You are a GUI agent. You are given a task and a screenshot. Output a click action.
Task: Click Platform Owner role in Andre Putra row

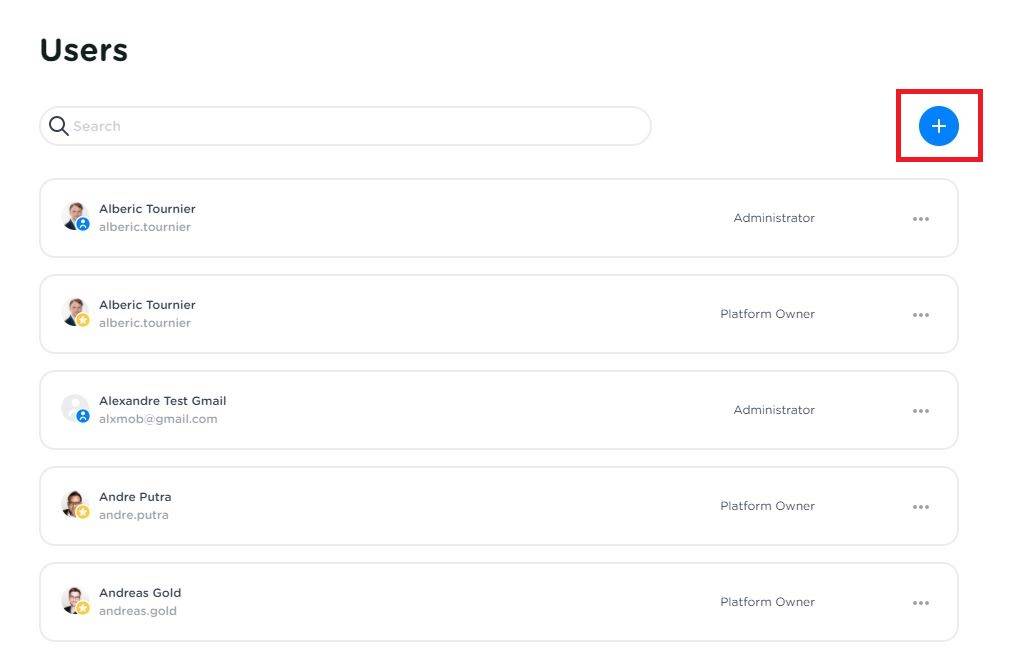(x=767, y=506)
